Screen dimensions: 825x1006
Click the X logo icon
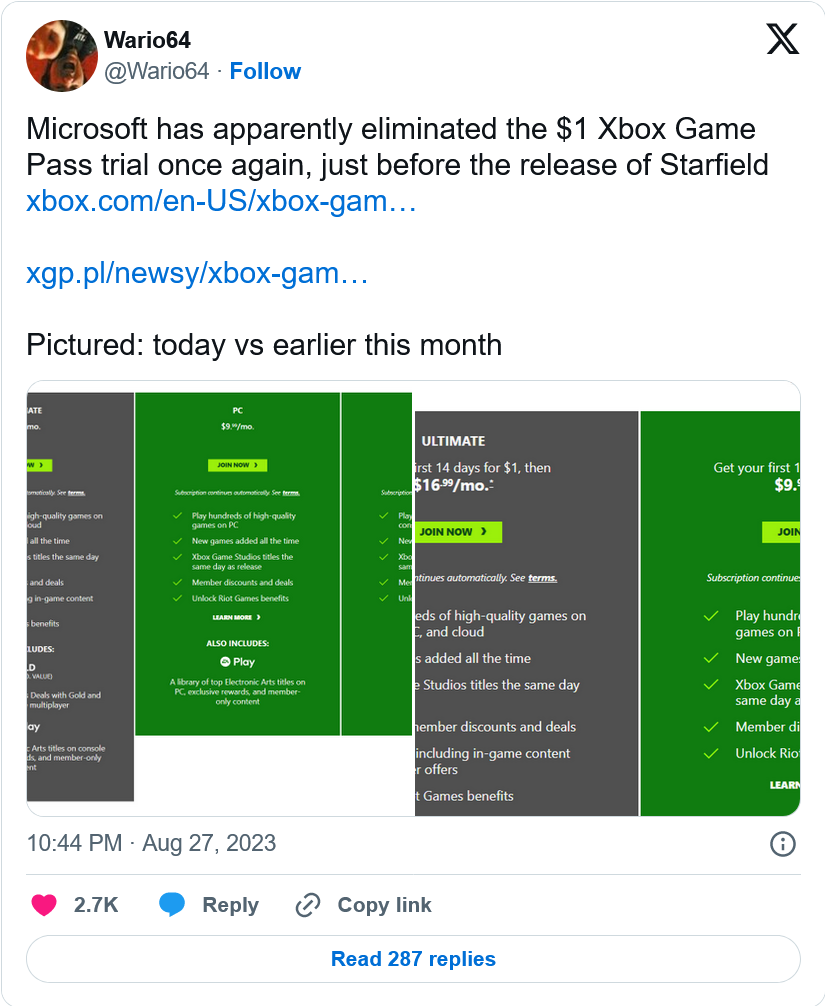click(782, 39)
